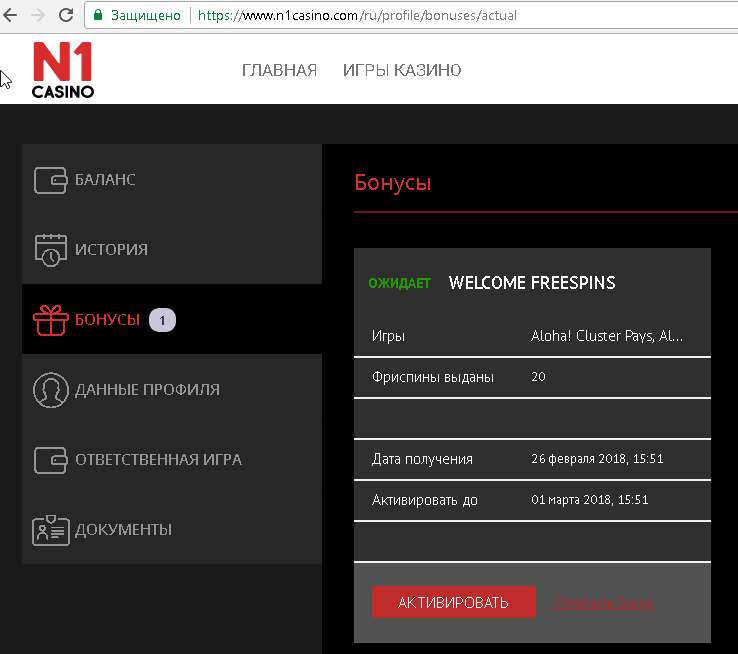The height and width of the screenshot is (654, 738).
Task: Click the date 01 марта 2018, 15:51
Action: (589, 500)
